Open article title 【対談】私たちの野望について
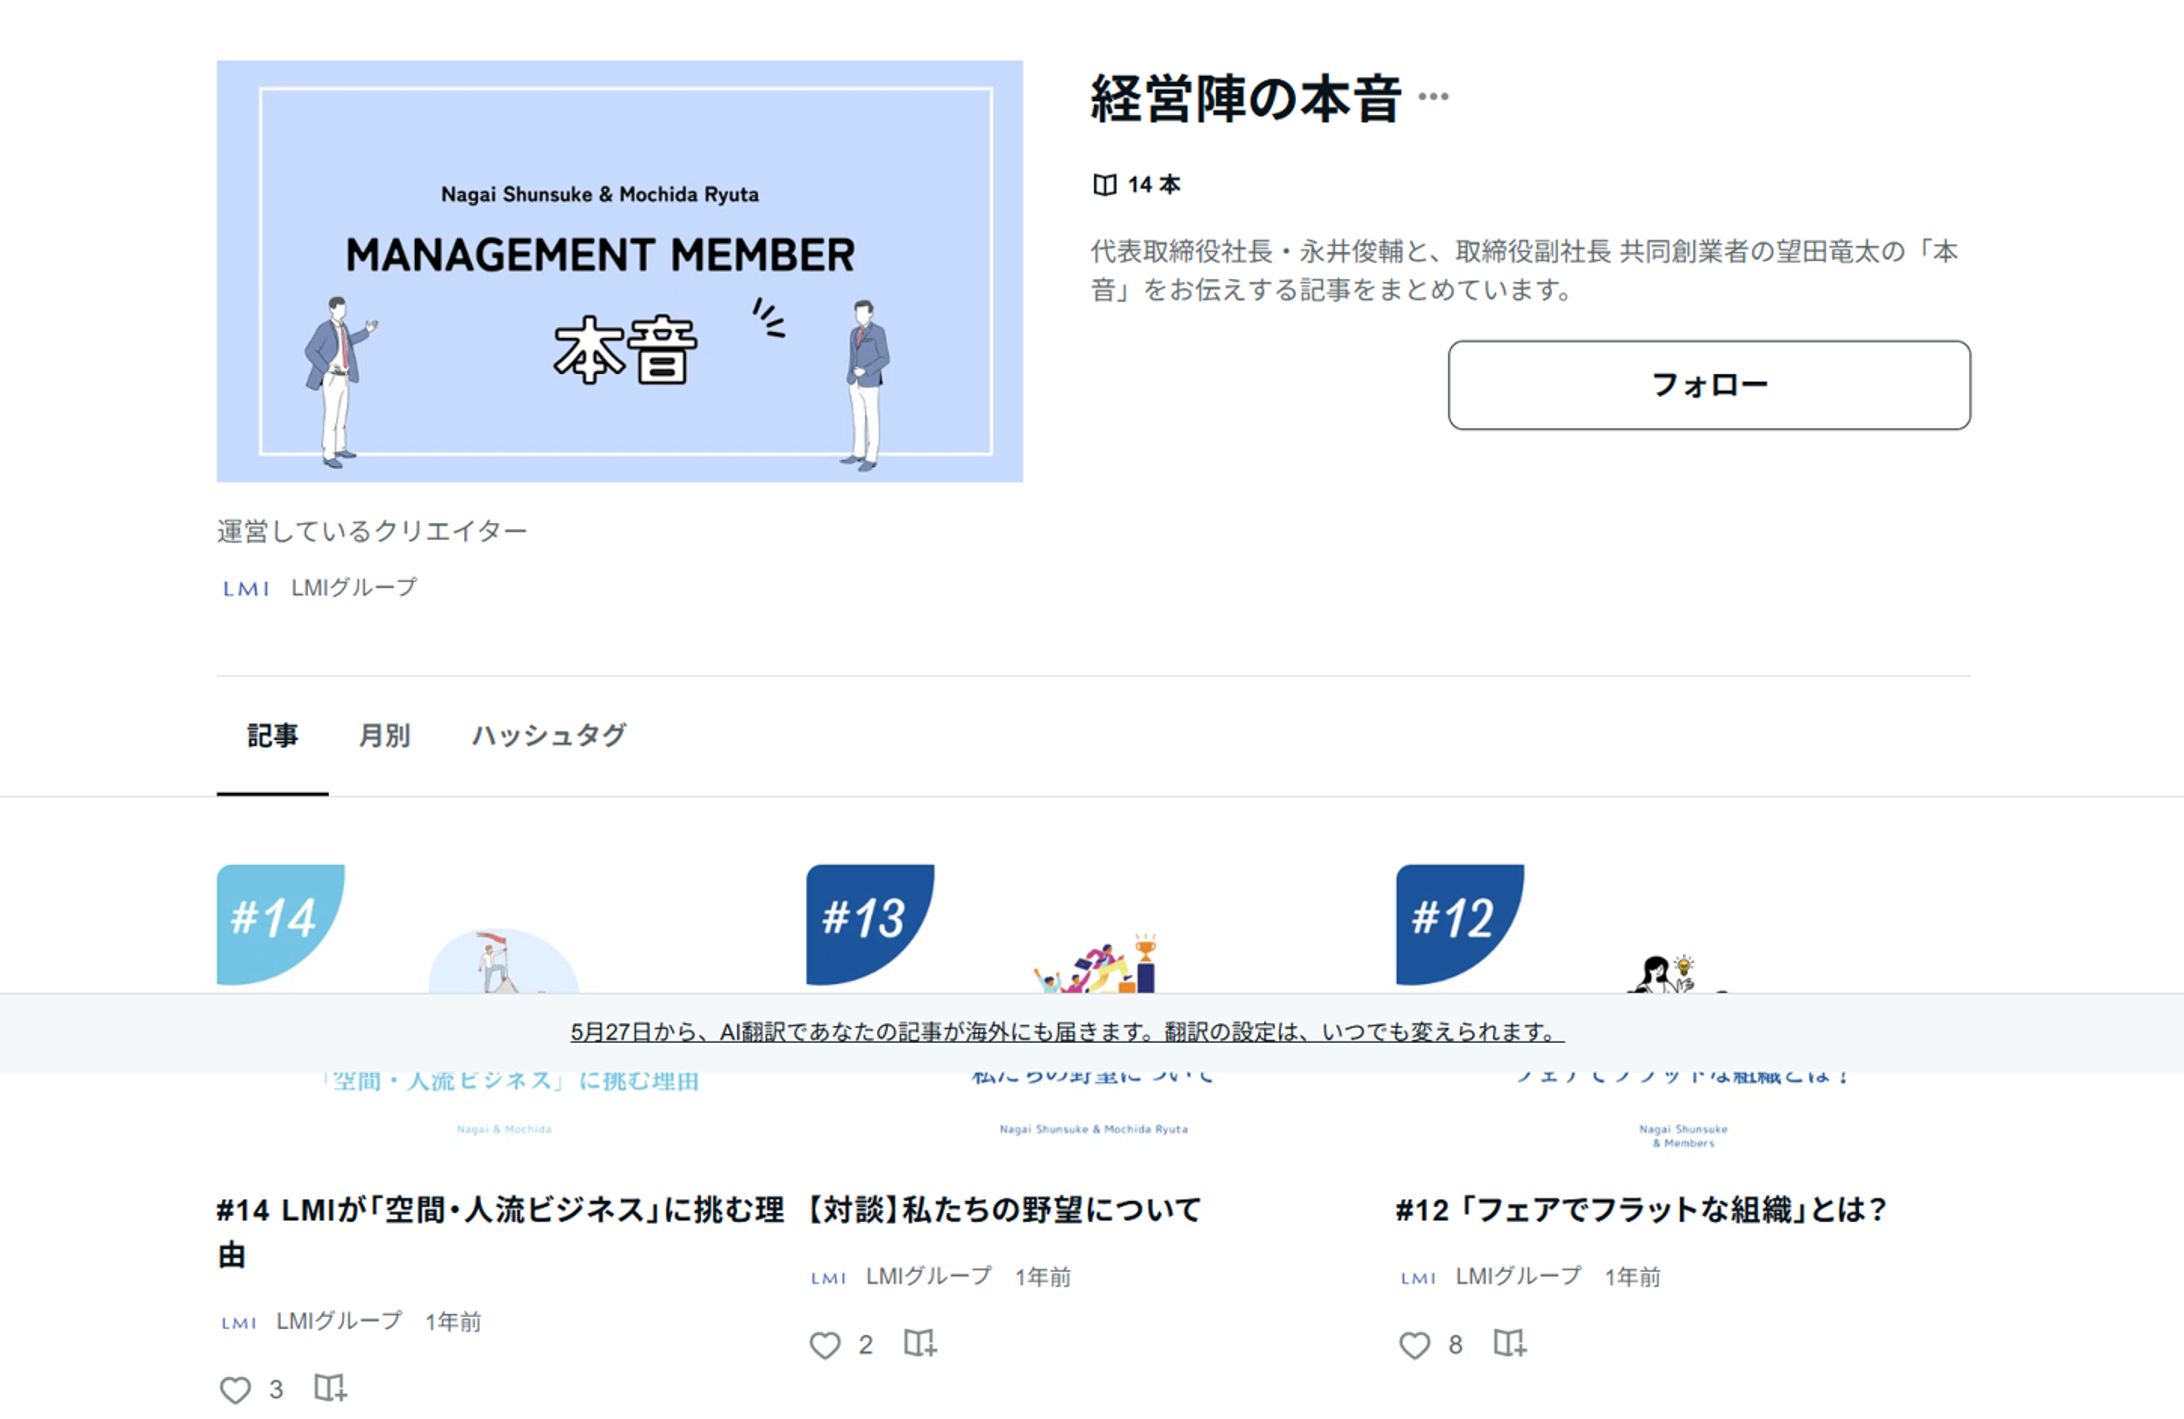The image size is (2184, 1419). pos(1004,1210)
